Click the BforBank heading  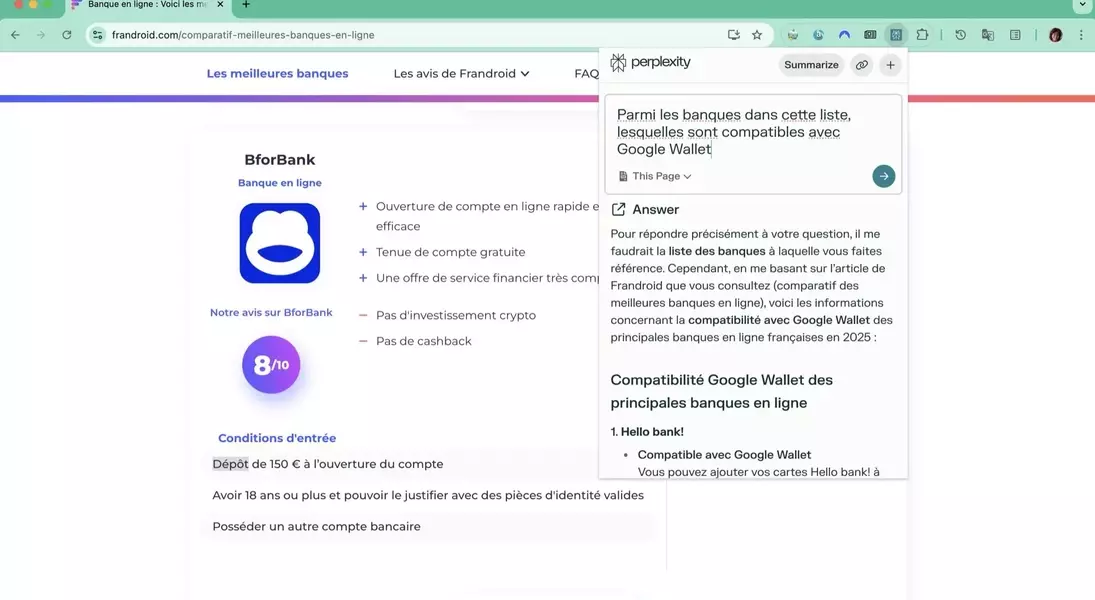point(280,160)
